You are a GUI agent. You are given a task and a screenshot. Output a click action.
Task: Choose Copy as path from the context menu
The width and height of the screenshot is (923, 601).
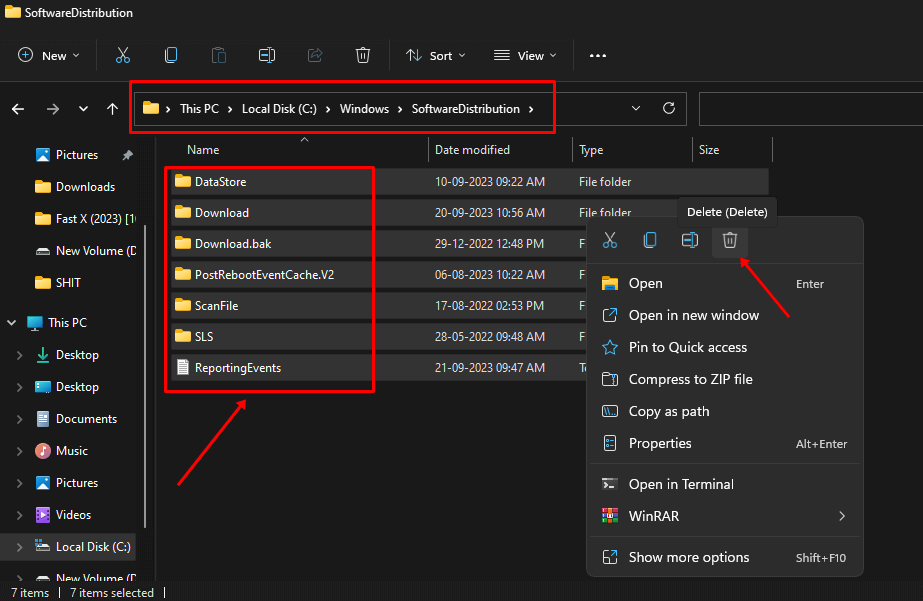(x=669, y=411)
